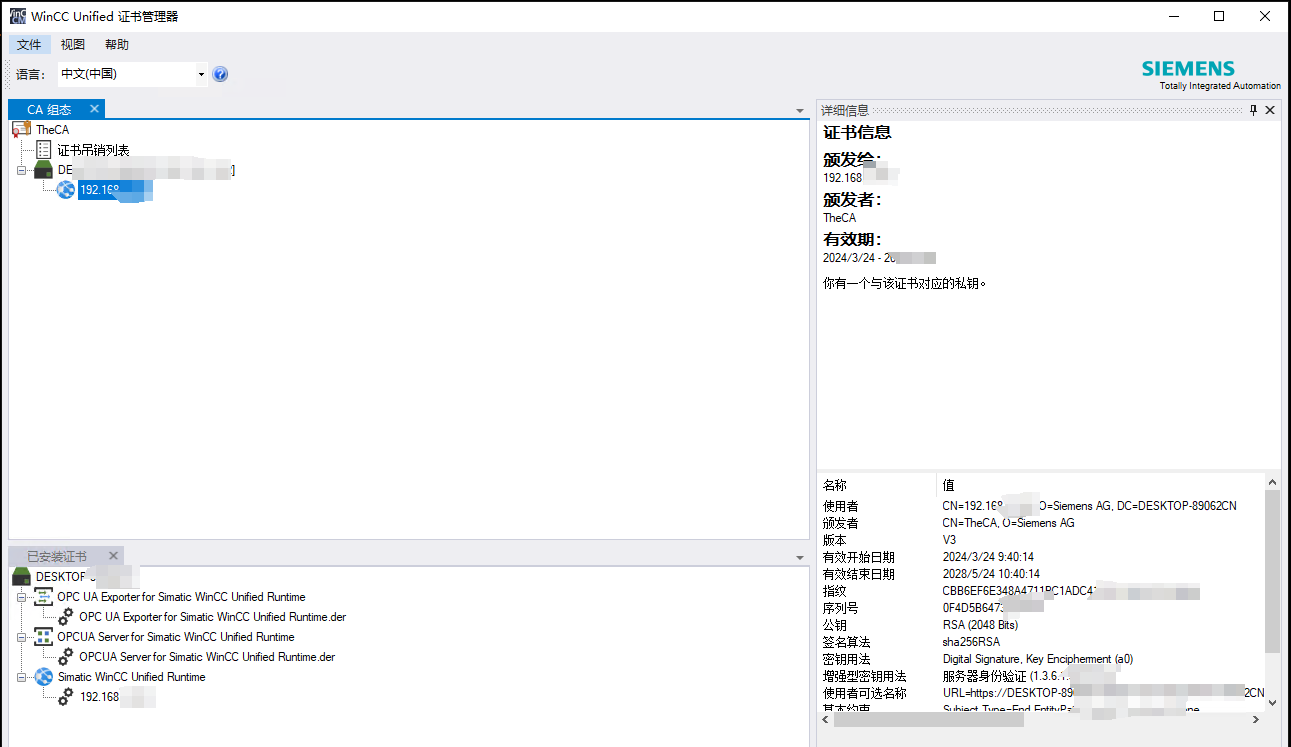Collapse the OPC UA Exporter node
This screenshot has width=1291, height=747.
pos(21,597)
